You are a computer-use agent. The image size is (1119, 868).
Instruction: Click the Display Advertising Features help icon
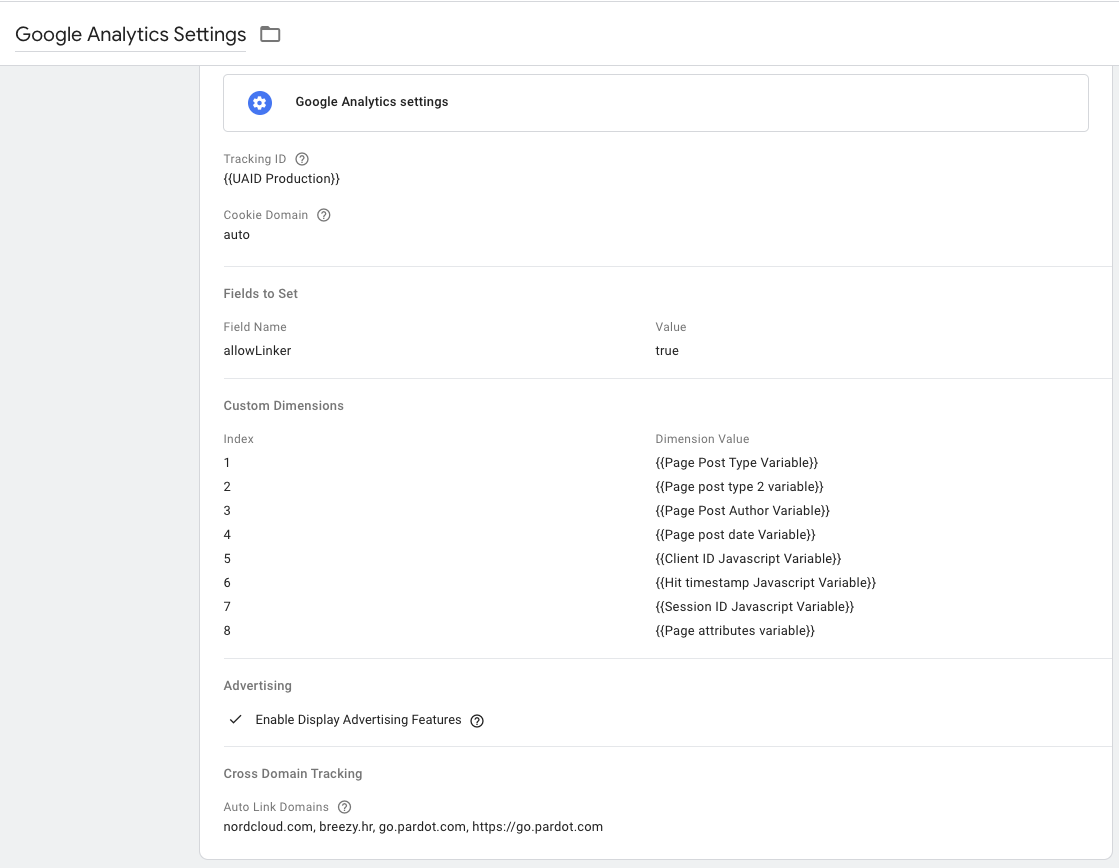(477, 721)
